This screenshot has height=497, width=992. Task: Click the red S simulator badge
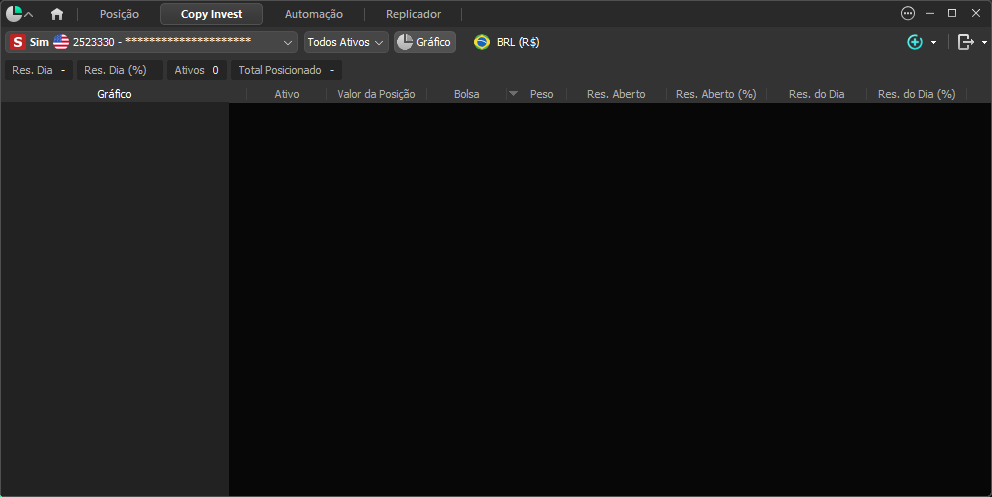18,42
